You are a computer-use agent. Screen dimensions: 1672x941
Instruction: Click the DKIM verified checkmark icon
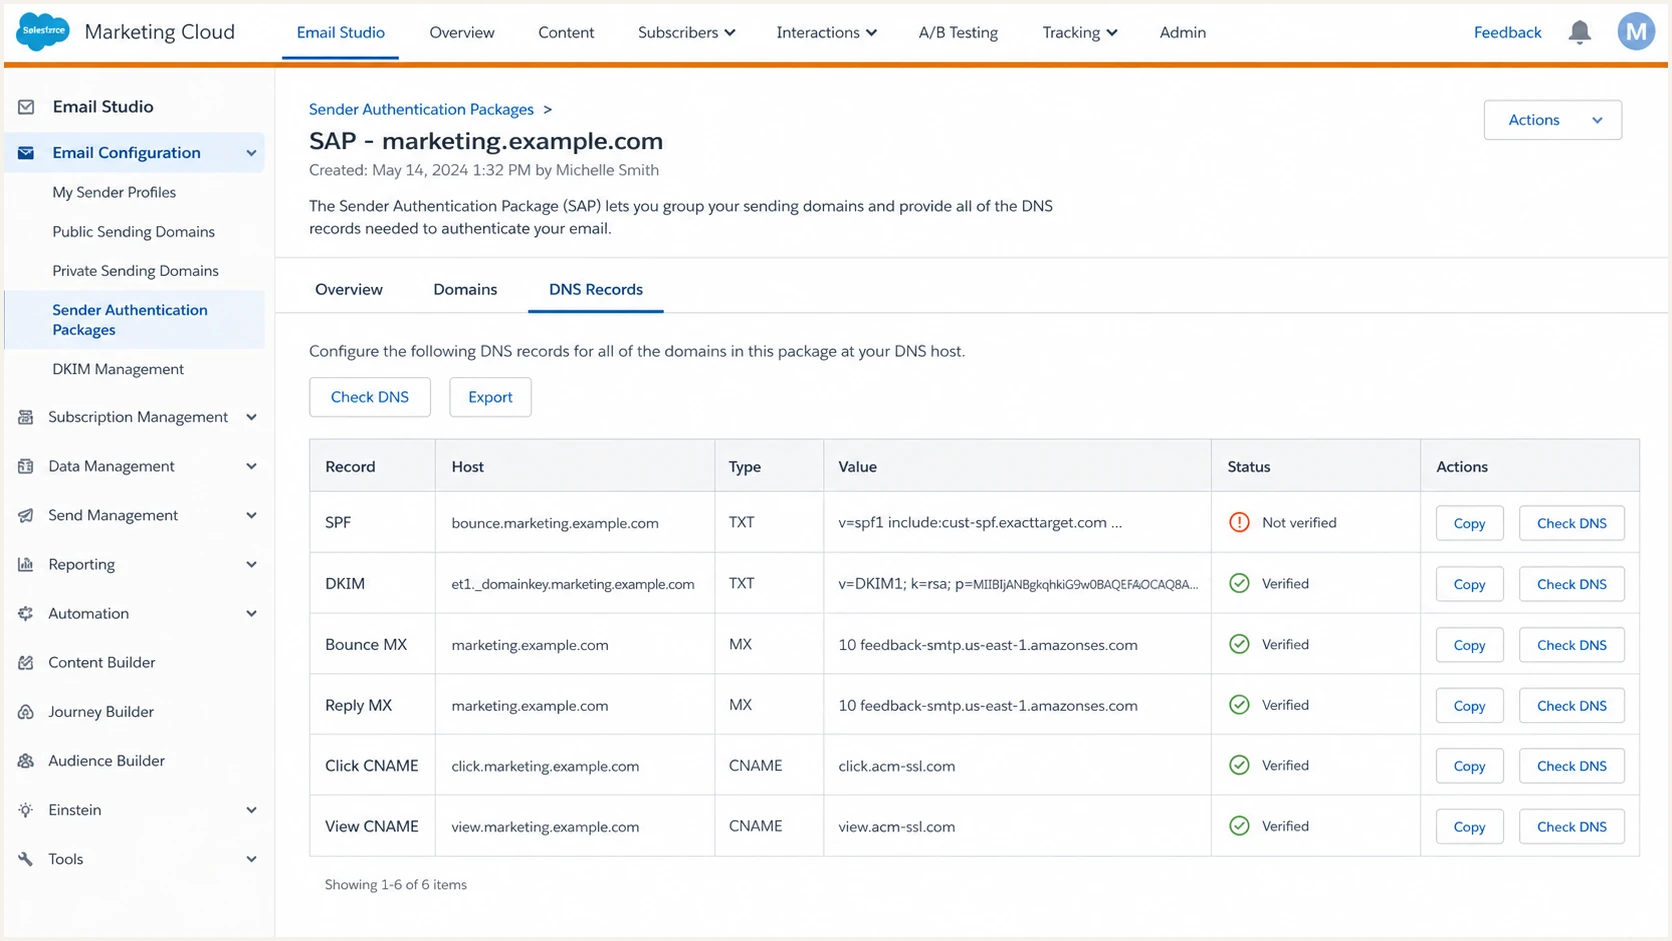pyautogui.click(x=1239, y=583)
